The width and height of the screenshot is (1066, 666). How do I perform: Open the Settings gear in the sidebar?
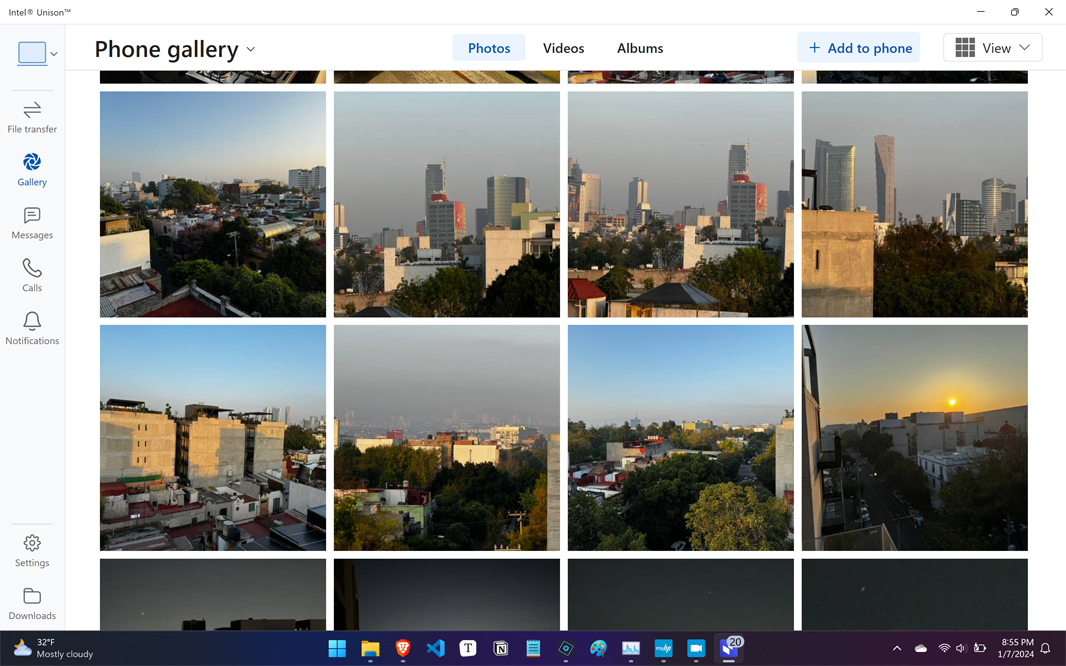point(32,550)
